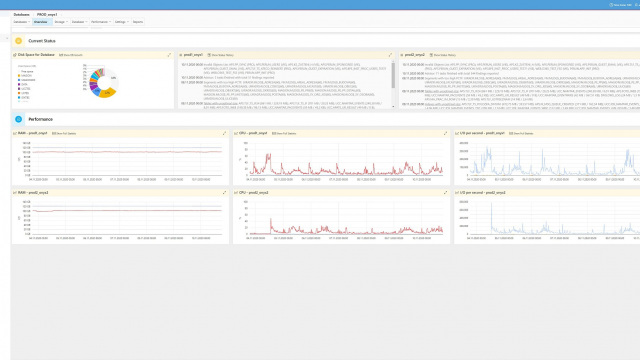
Task: Maximize the prod1_onyx1 status panel
Action: (390, 55)
